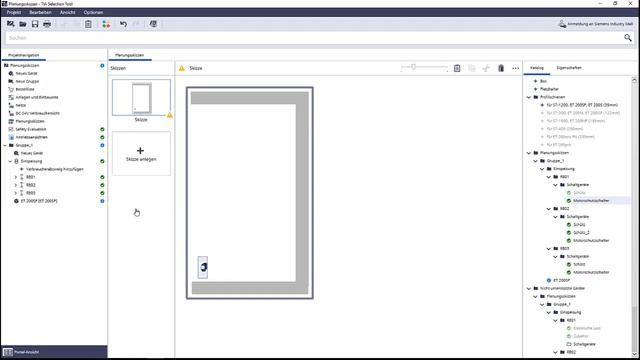Collapse the first Planungsskizzen folder in the catalog
Viewport: 640px width, 360px height.
[529, 153]
